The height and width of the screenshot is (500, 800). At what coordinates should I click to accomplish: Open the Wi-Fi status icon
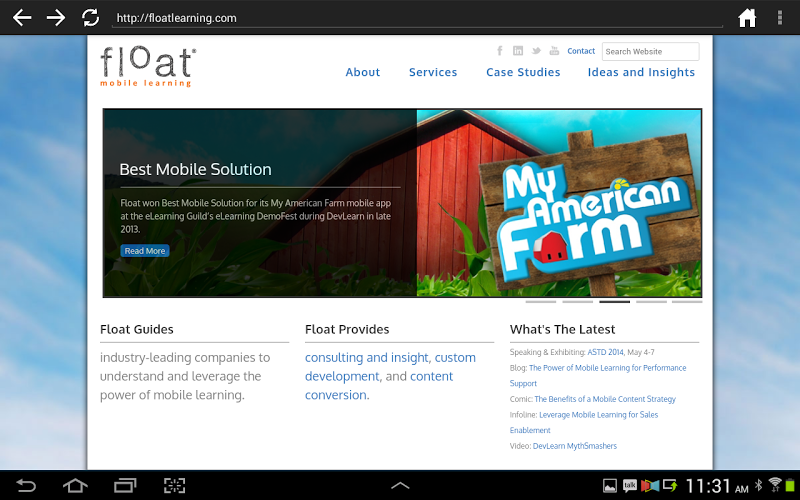(x=775, y=485)
